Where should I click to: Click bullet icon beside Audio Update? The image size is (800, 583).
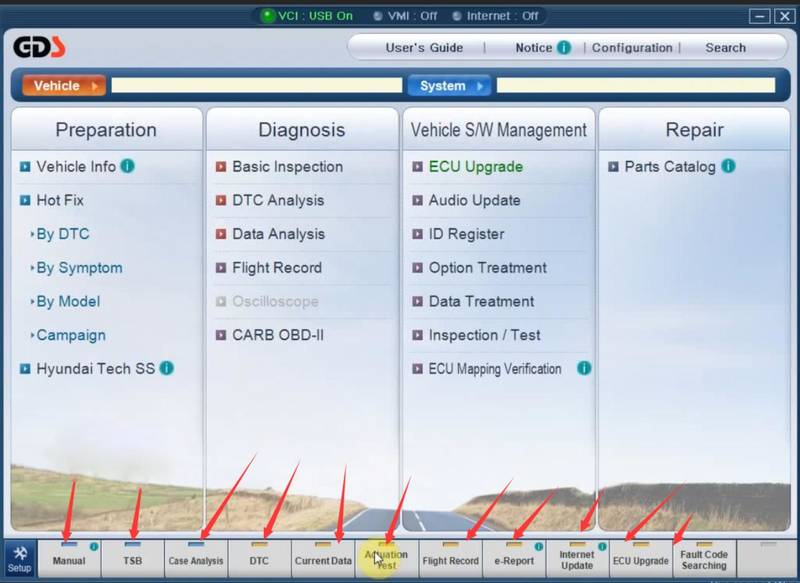coord(417,200)
